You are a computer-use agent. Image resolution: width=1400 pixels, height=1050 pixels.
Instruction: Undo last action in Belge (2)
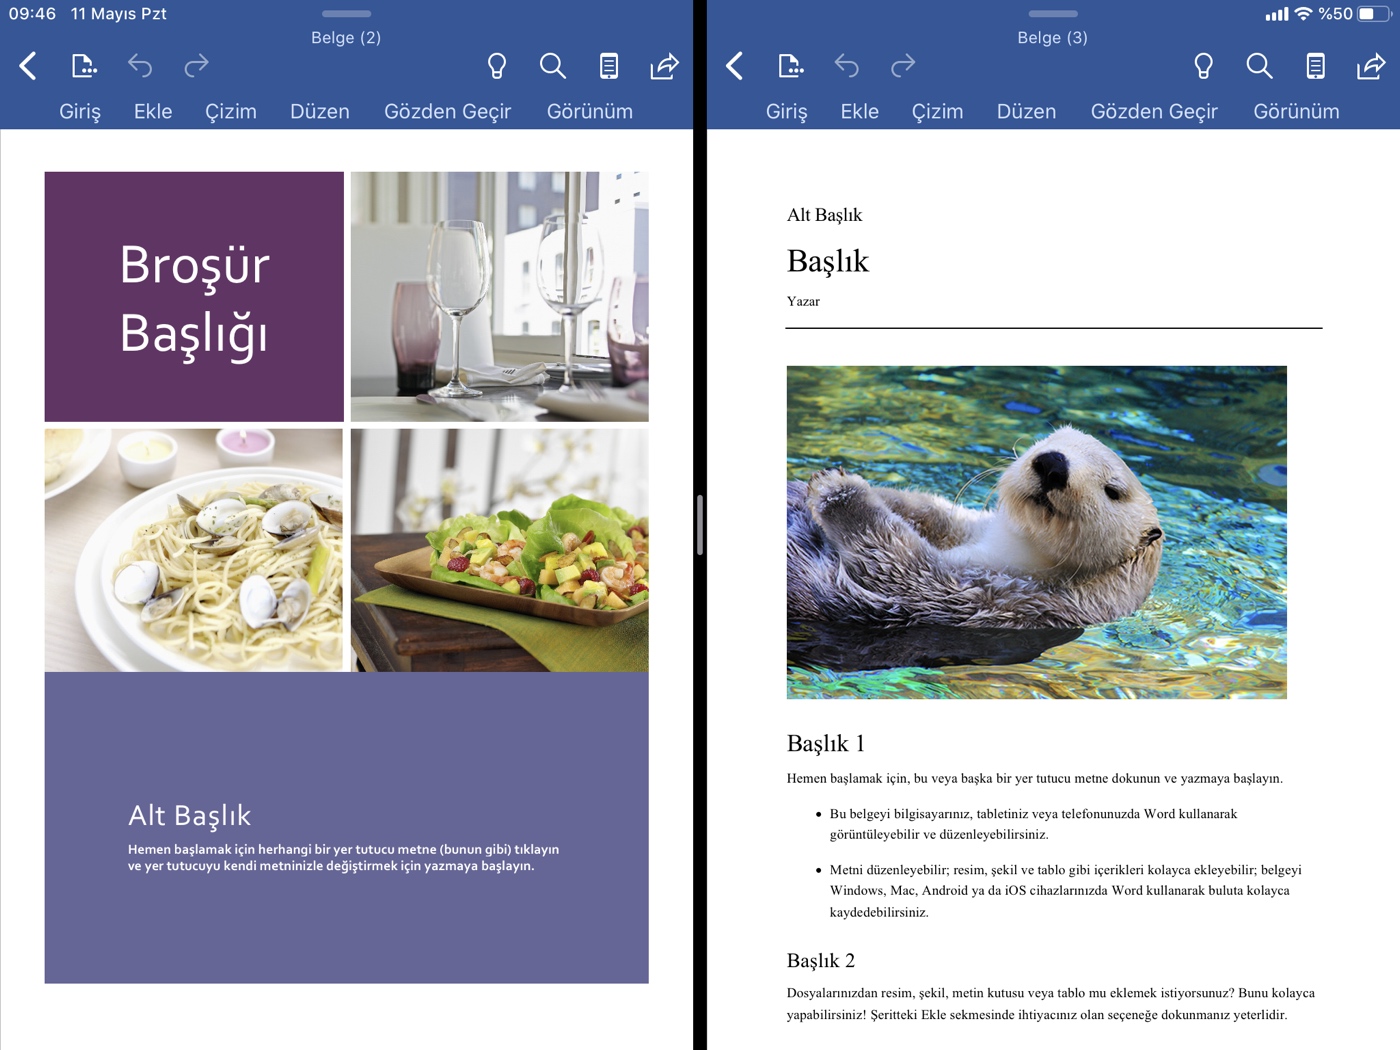(140, 66)
